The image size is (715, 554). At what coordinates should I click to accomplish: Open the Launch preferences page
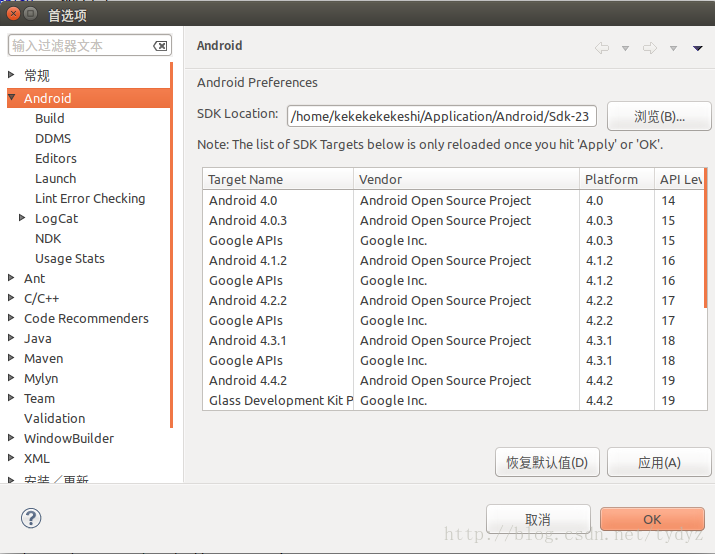tap(56, 178)
